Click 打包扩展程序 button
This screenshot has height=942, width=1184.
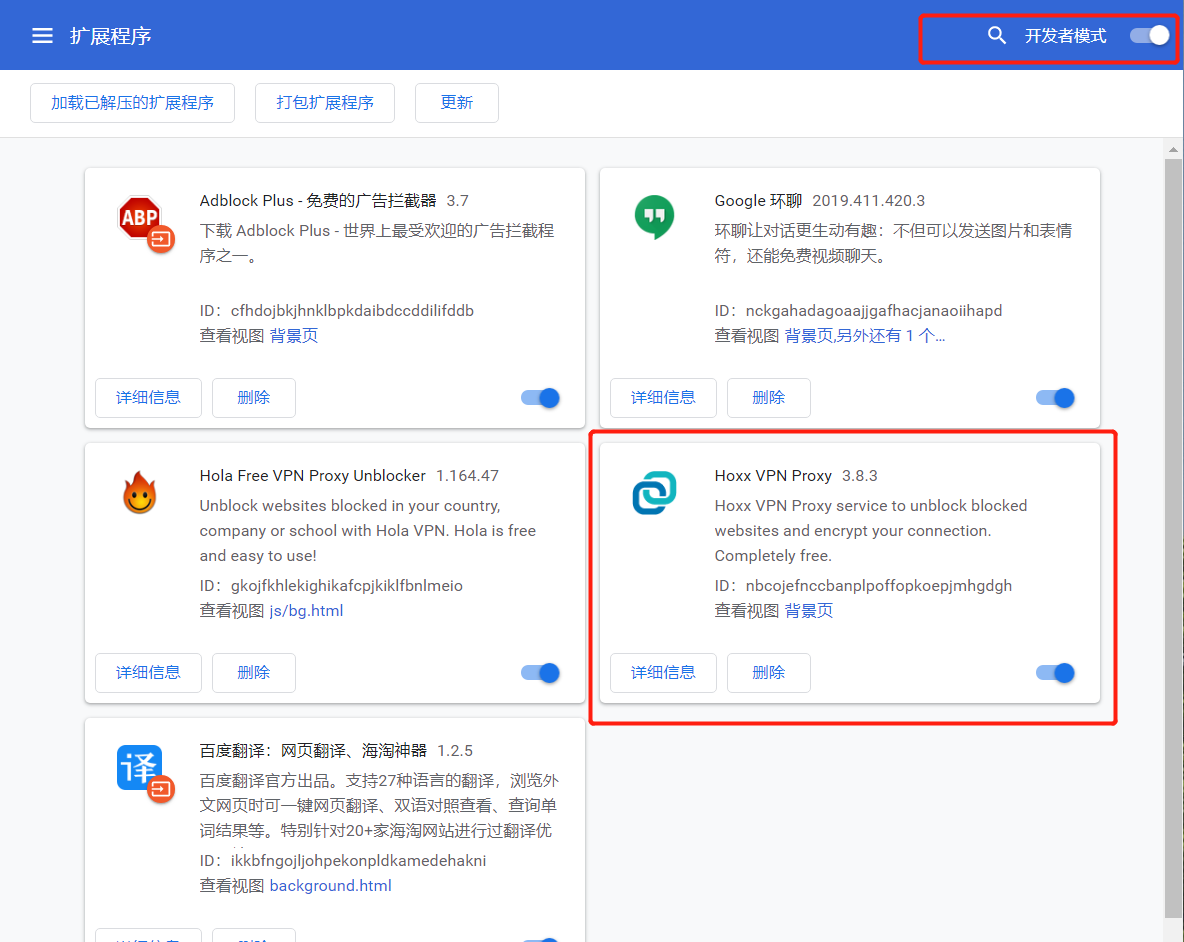tap(325, 103)
